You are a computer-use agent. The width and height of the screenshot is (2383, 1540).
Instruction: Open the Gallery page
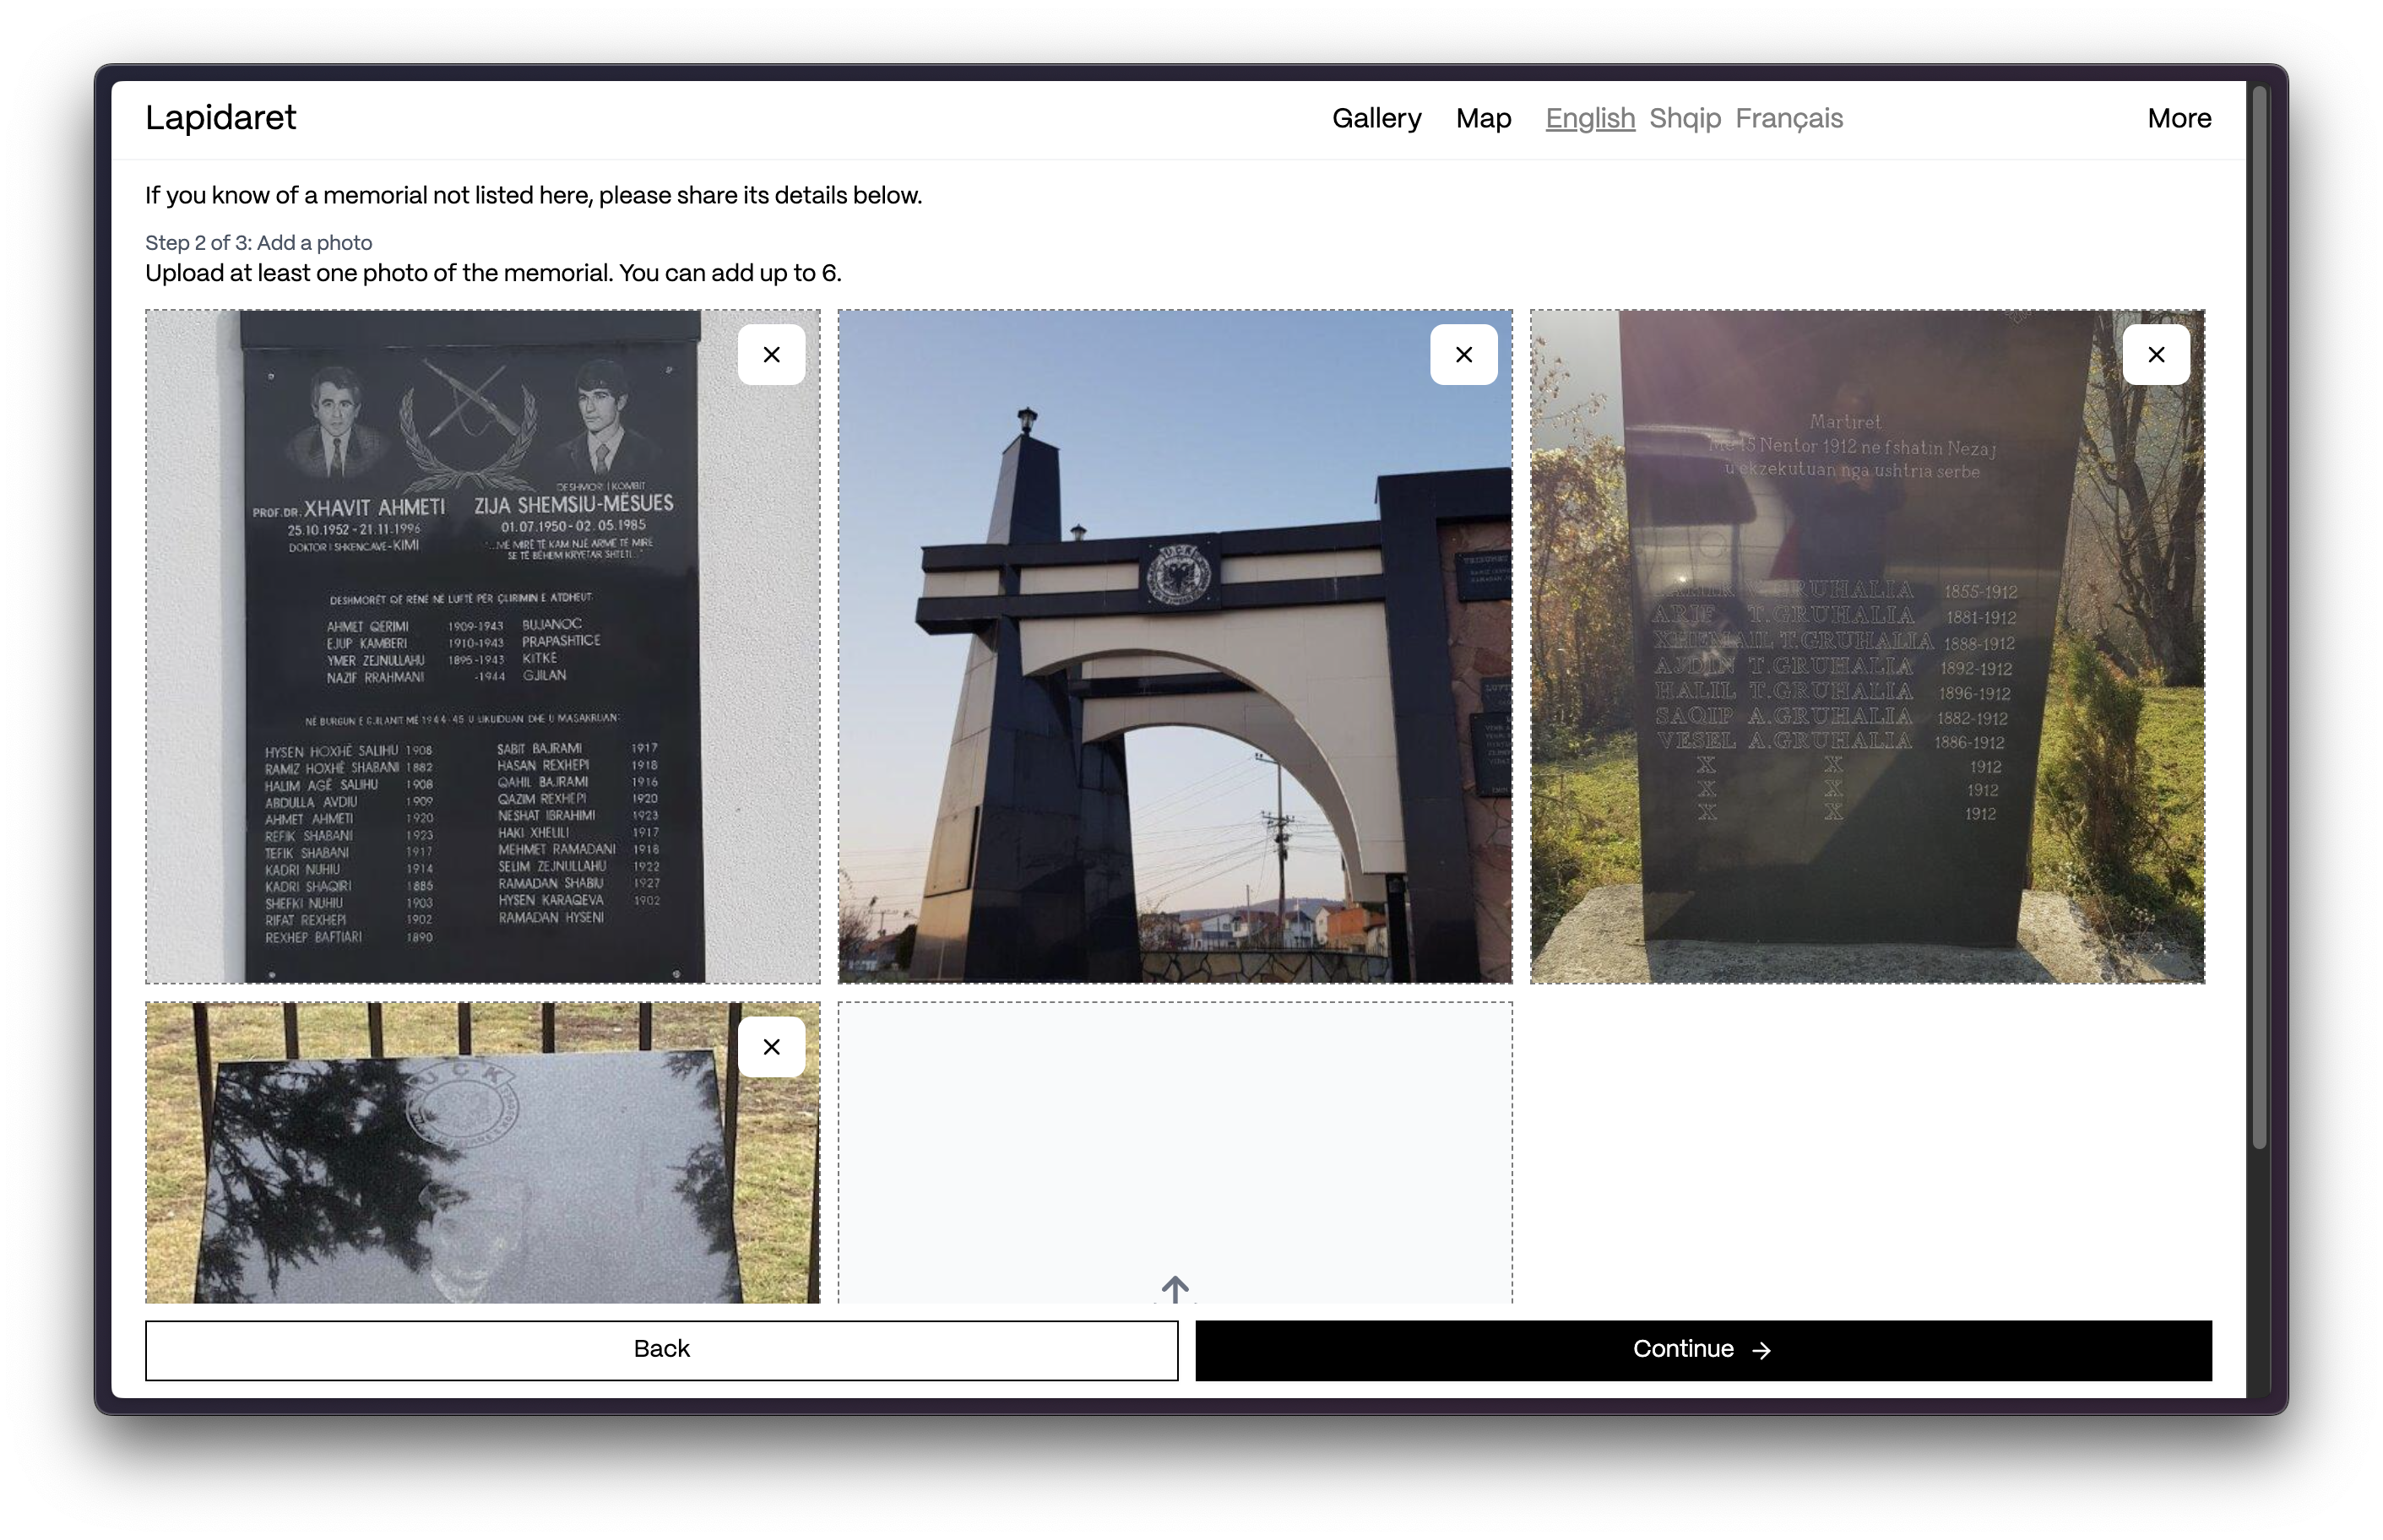point(1376,119)
